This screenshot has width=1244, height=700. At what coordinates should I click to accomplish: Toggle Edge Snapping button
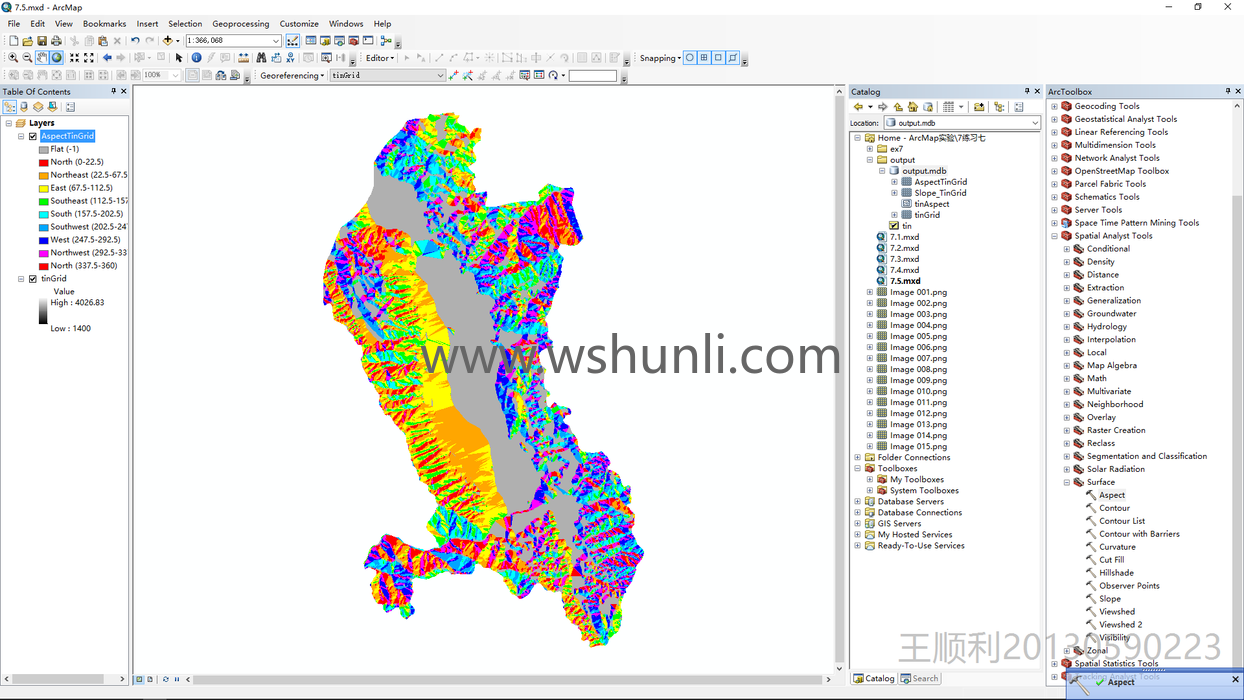click(733, 58)
